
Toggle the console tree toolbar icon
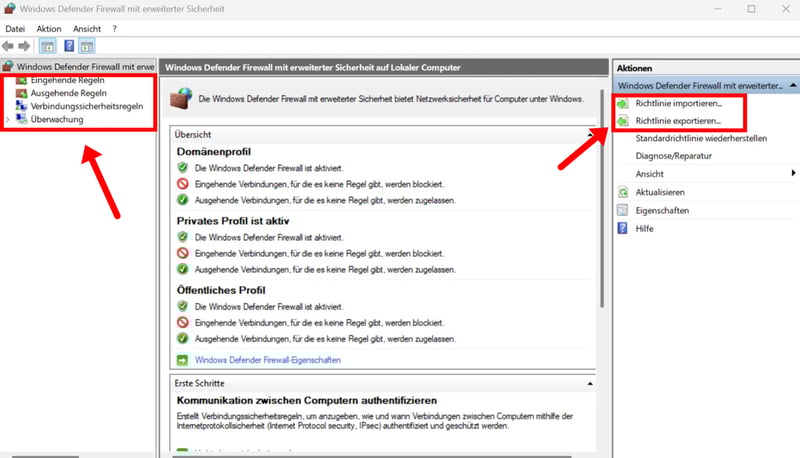point(47,46)
